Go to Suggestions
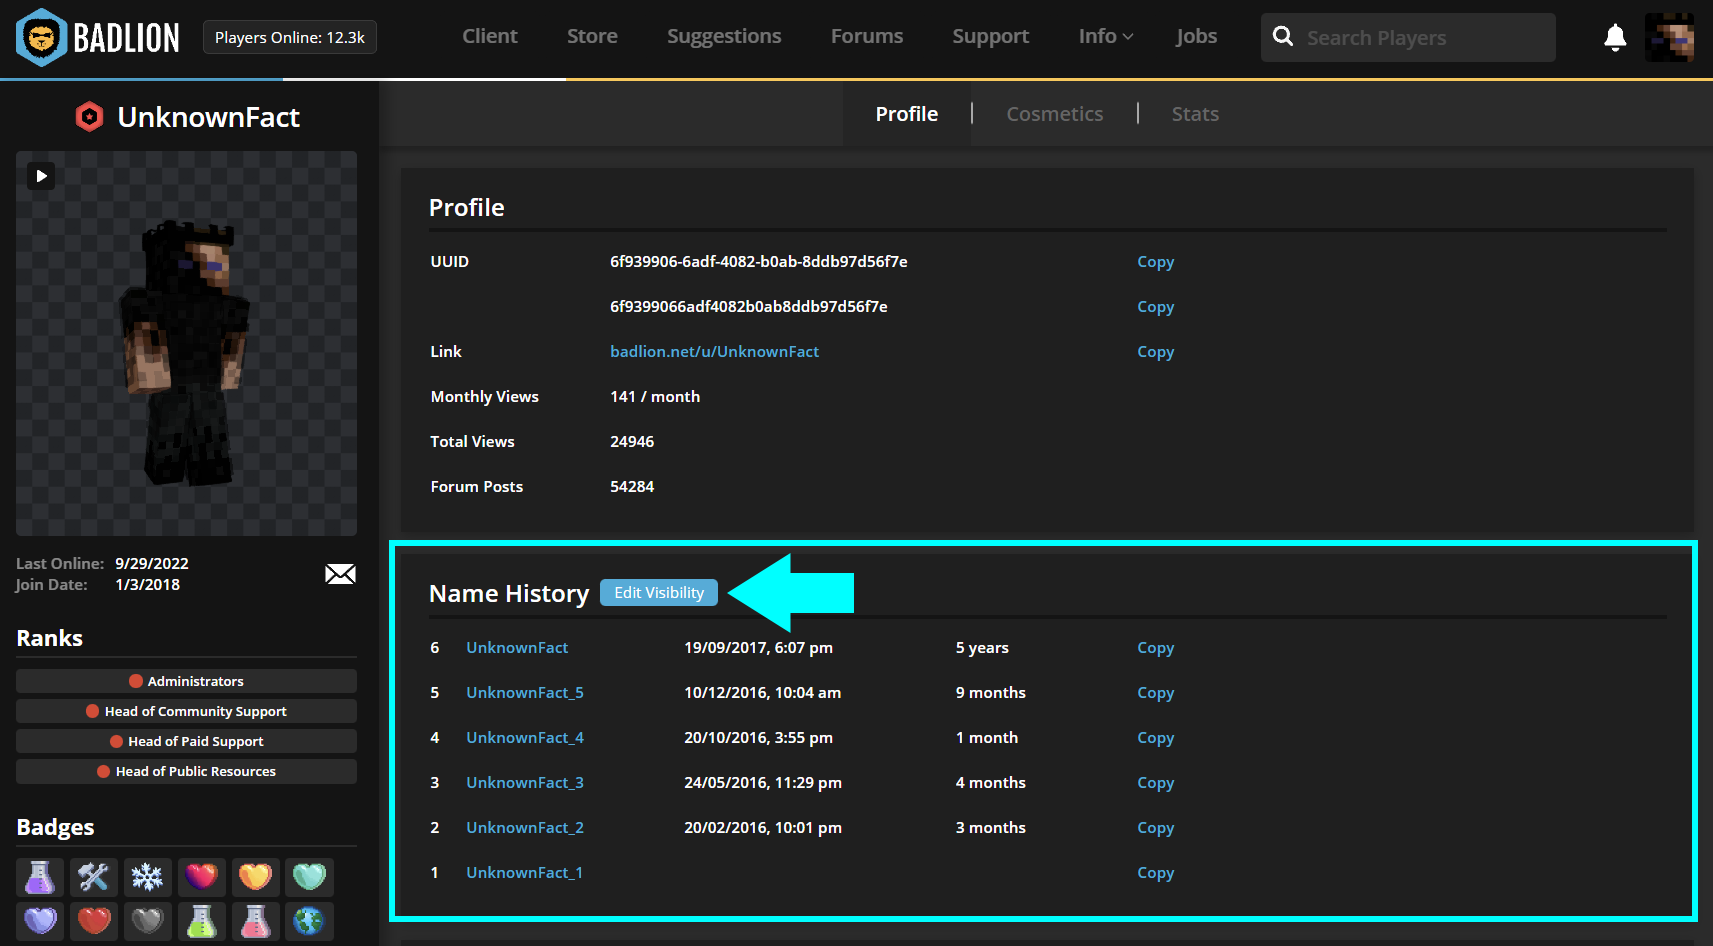This screenshot has width=1713, height=946. (724, 37)
